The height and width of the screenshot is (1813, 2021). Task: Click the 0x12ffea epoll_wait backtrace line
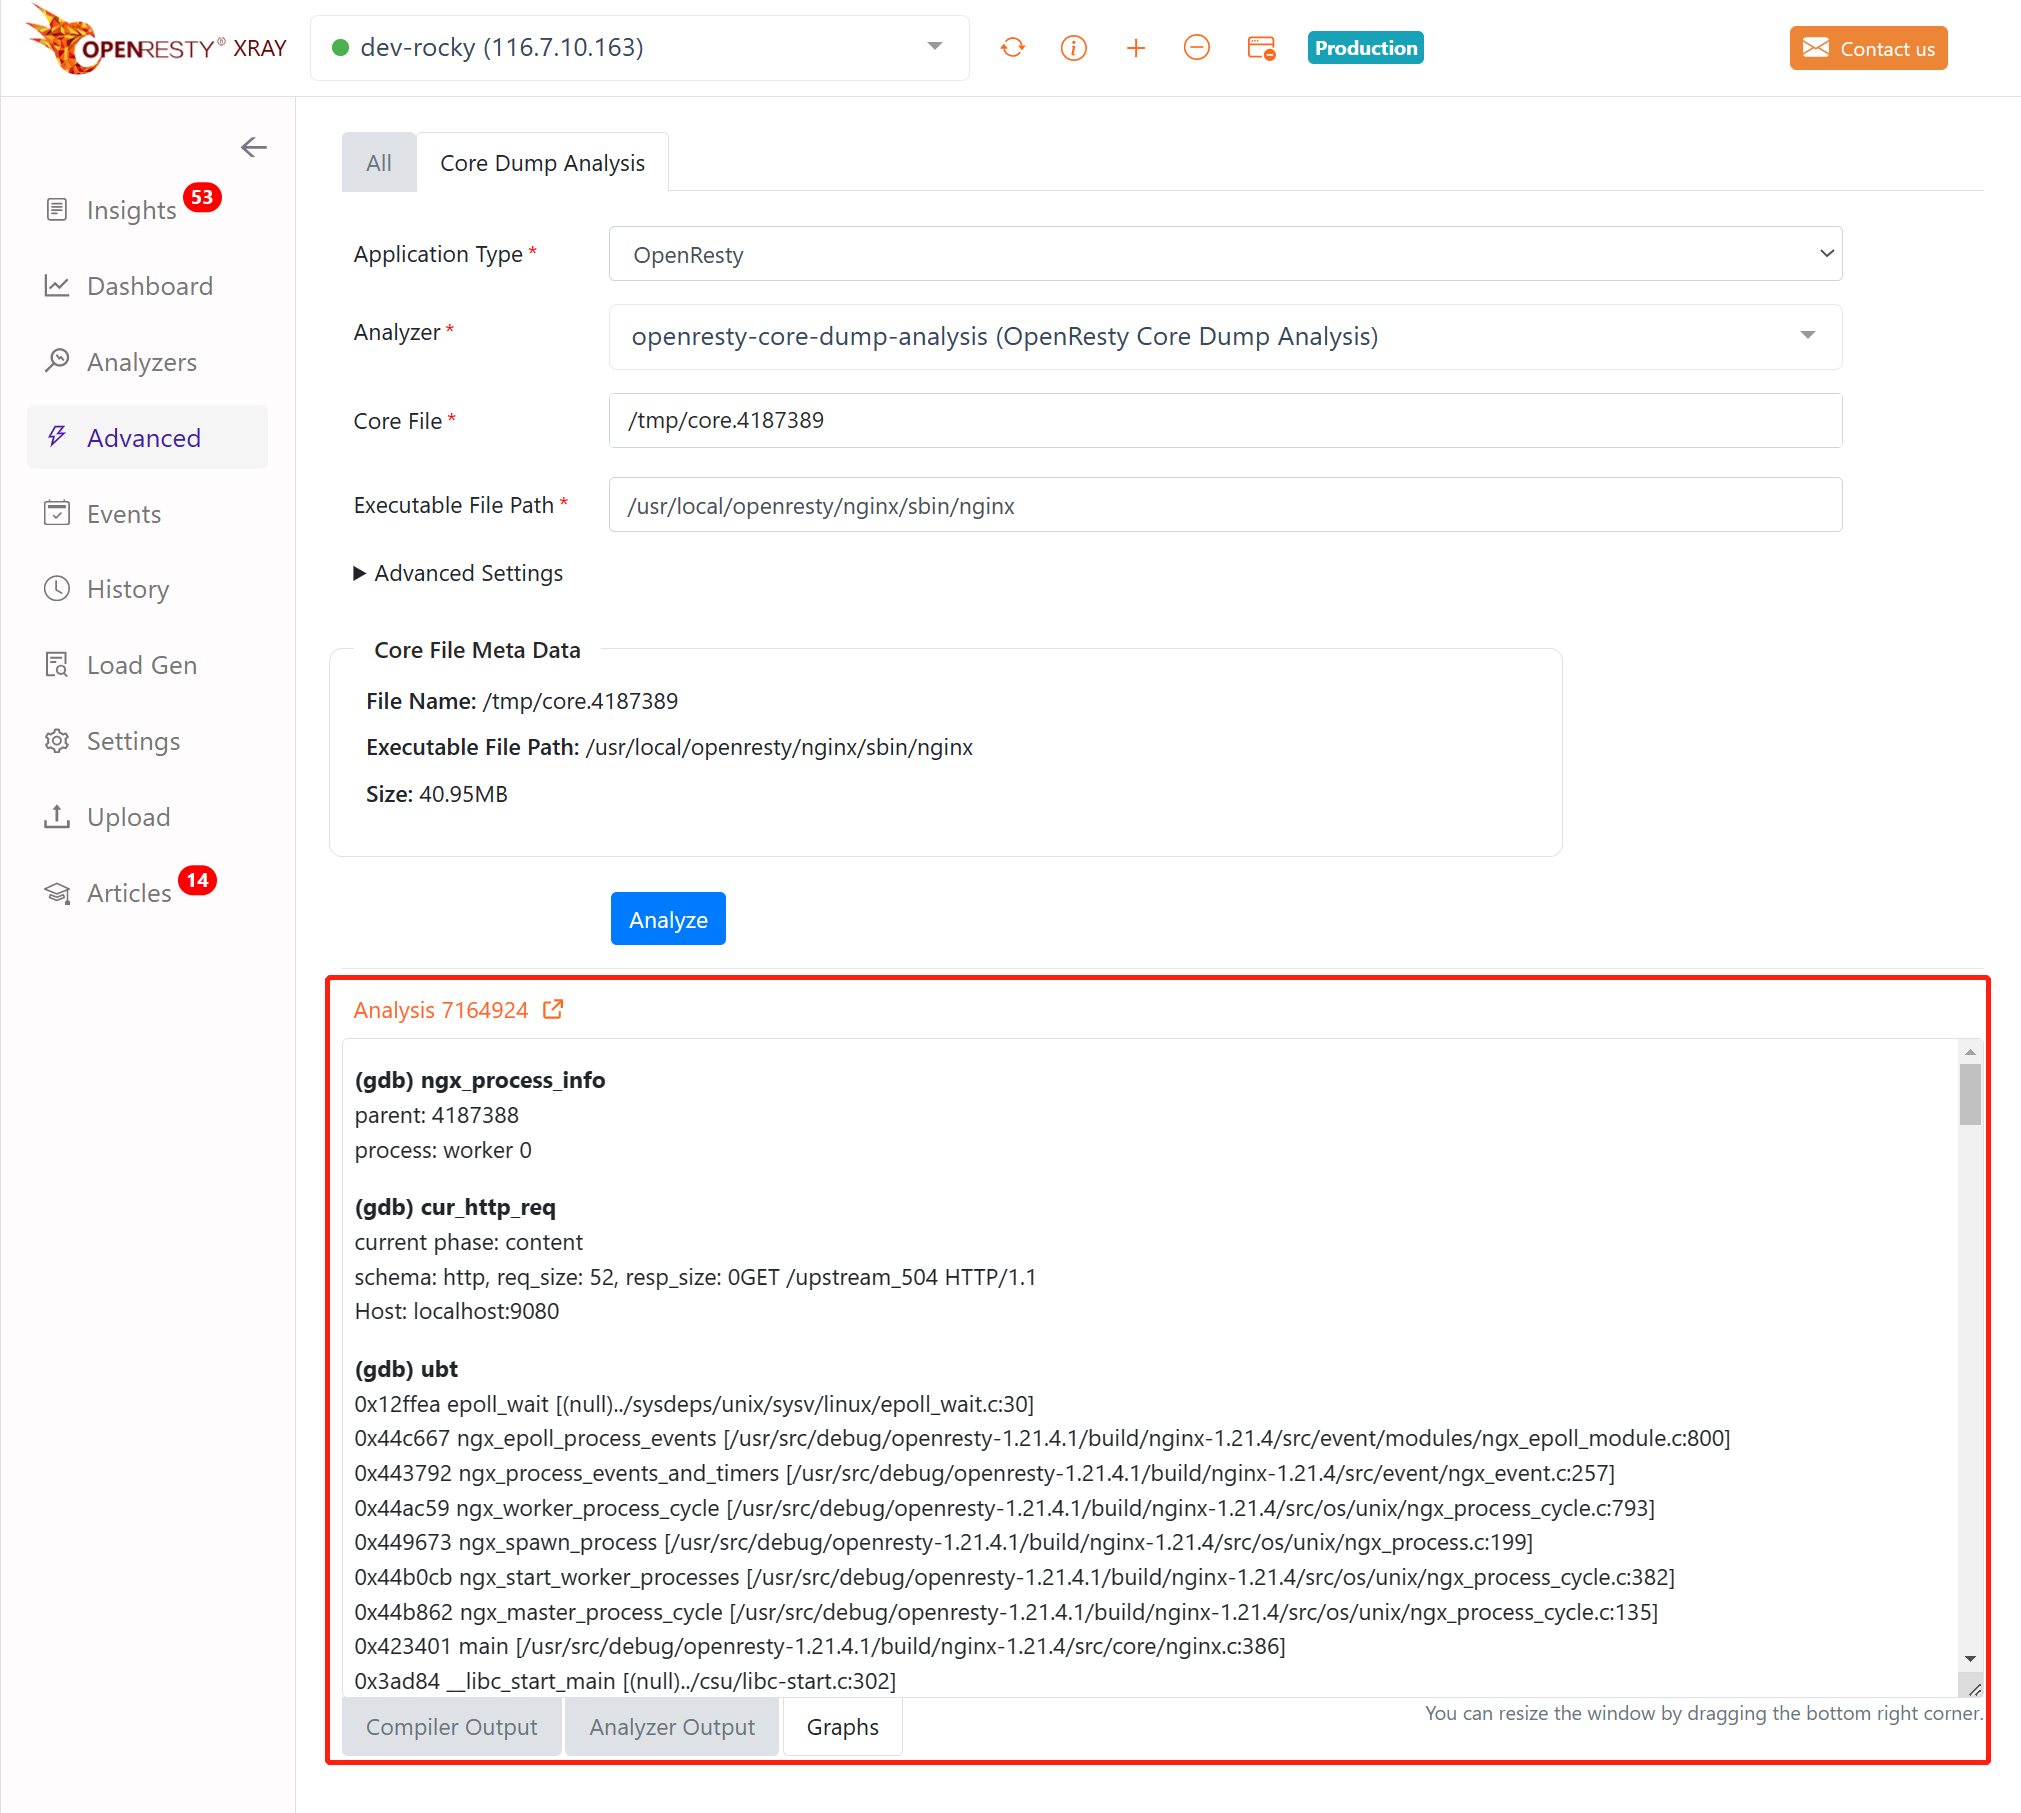(694, 1404)
